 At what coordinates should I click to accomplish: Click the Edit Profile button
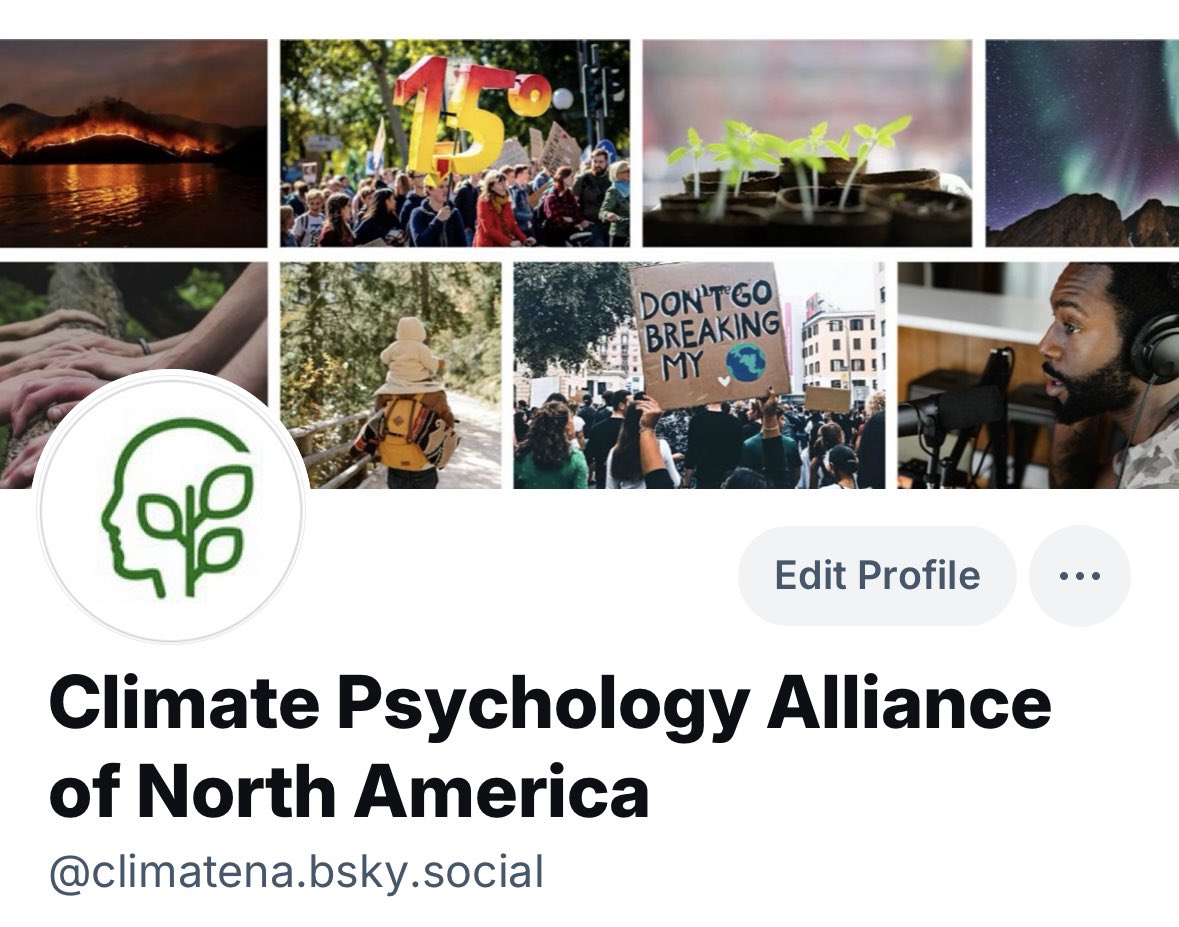[x=877, y=576]
